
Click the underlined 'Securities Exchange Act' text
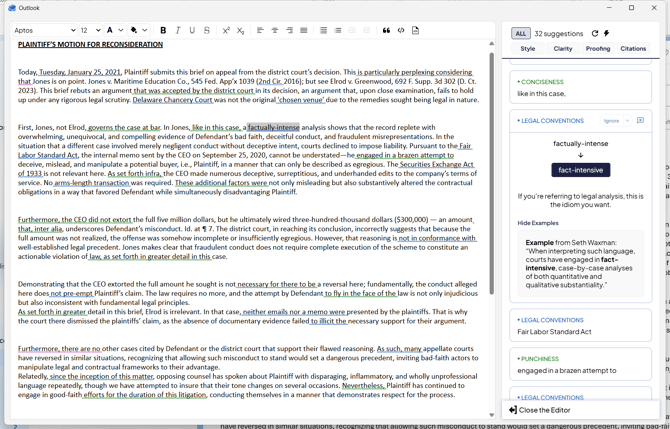click(x=437, y=164)
